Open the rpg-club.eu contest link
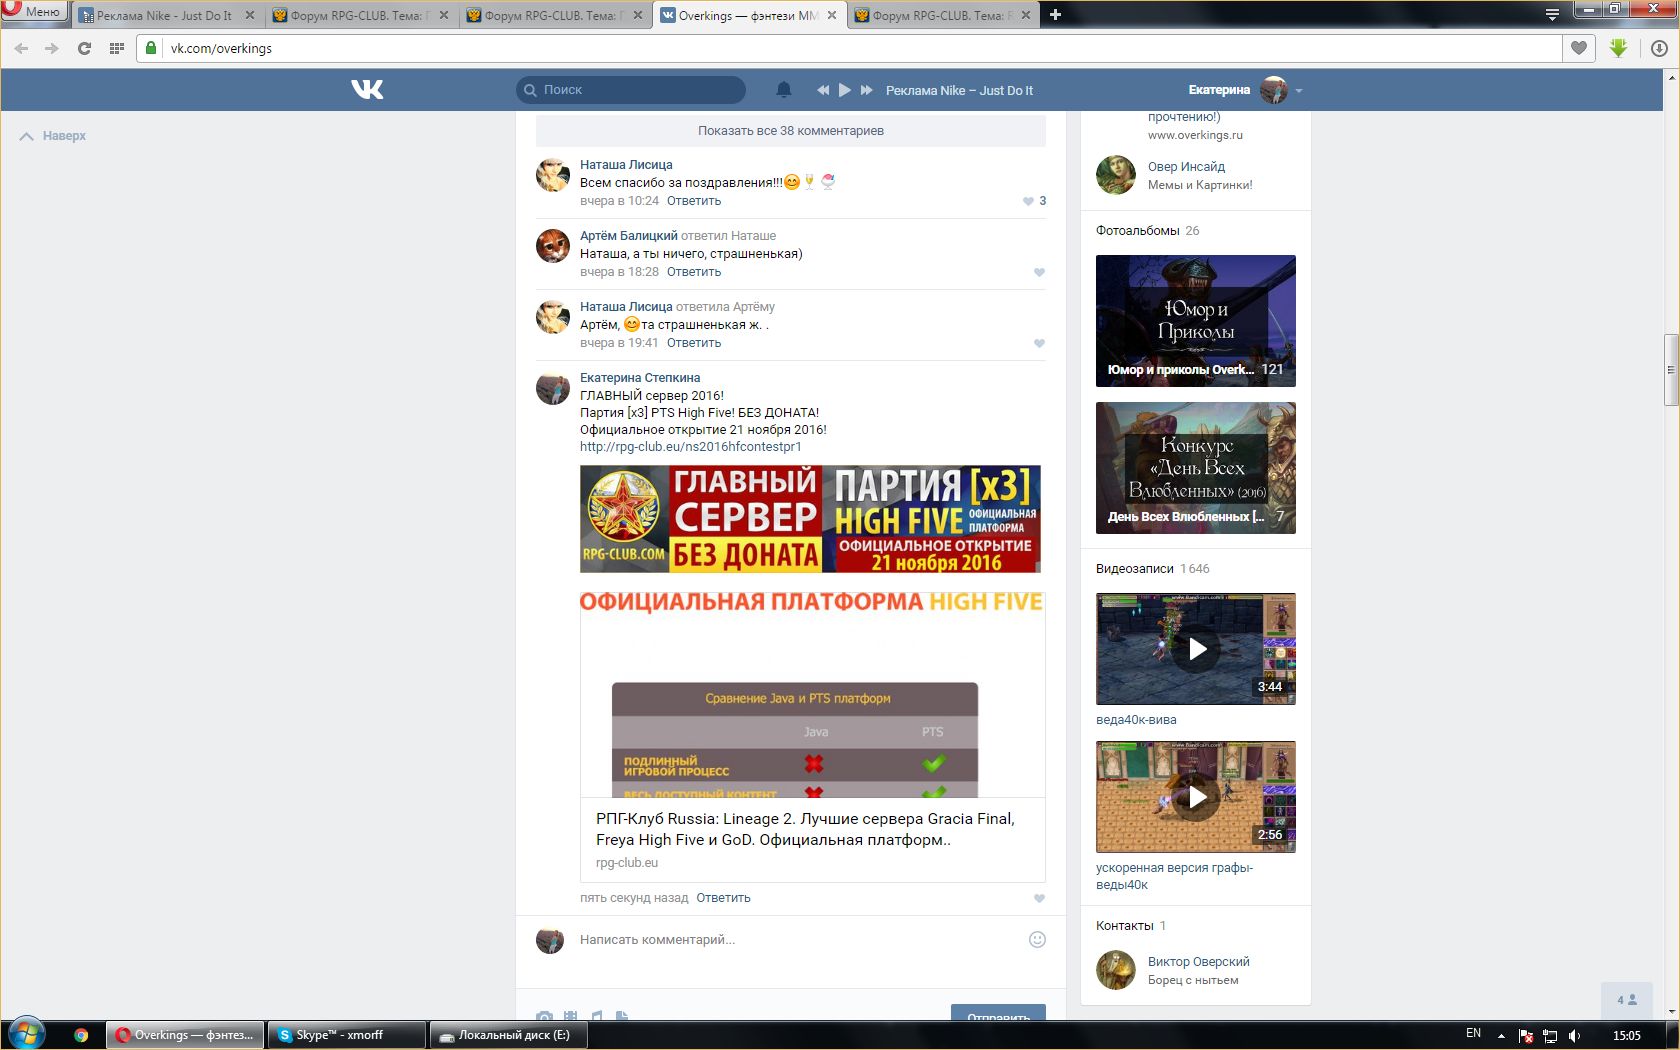This screenshot has height=1050, width=1680. [x=690, y=447]
